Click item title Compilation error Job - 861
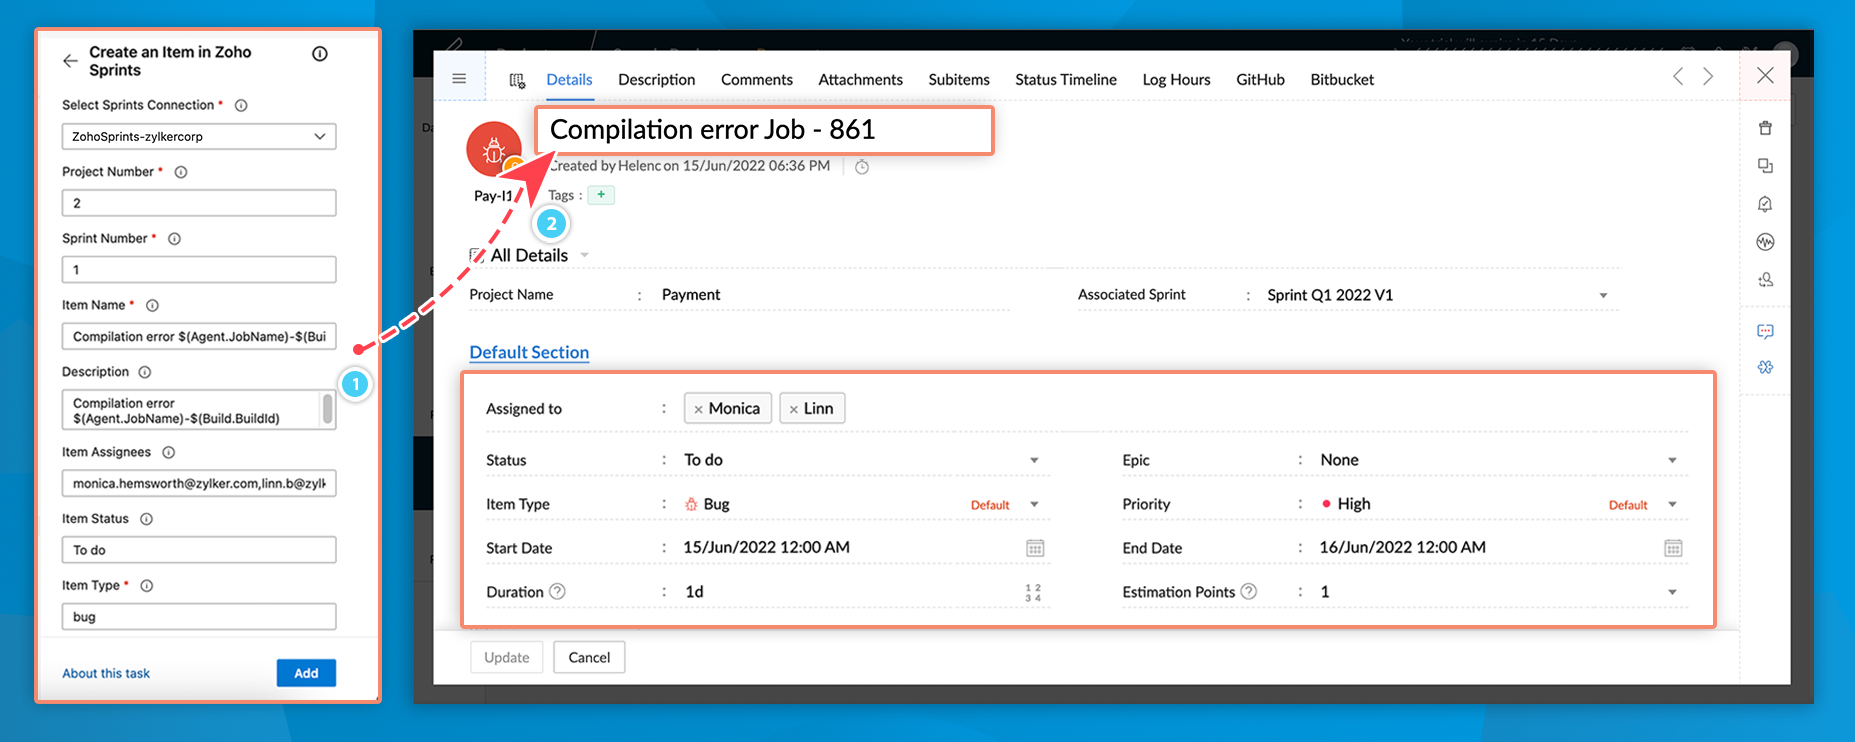Screen dimensions: 1855x742 [x=713, y=130]
